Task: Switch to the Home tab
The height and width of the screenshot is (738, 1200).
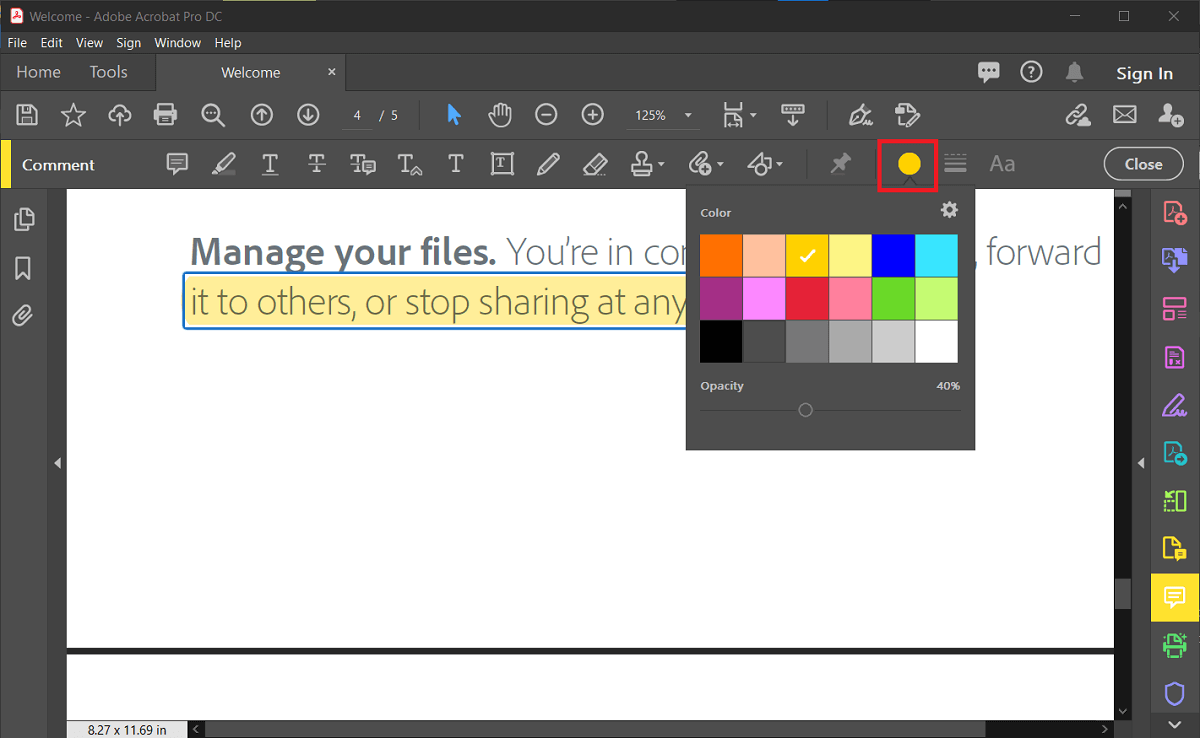Action: [x=38, y=72]
